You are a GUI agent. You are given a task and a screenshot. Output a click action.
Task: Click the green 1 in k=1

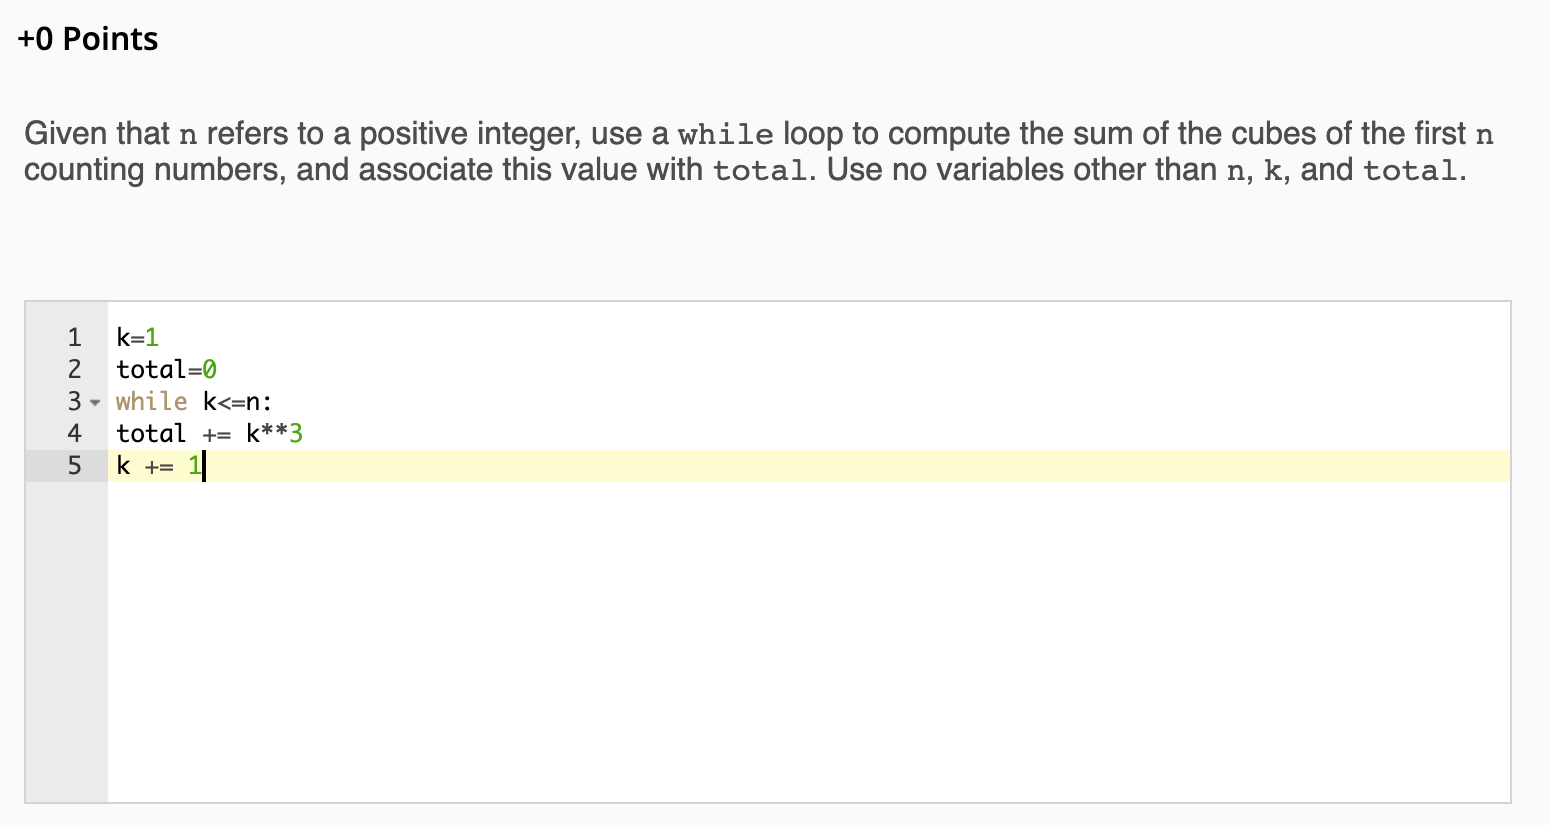(152, 338)
